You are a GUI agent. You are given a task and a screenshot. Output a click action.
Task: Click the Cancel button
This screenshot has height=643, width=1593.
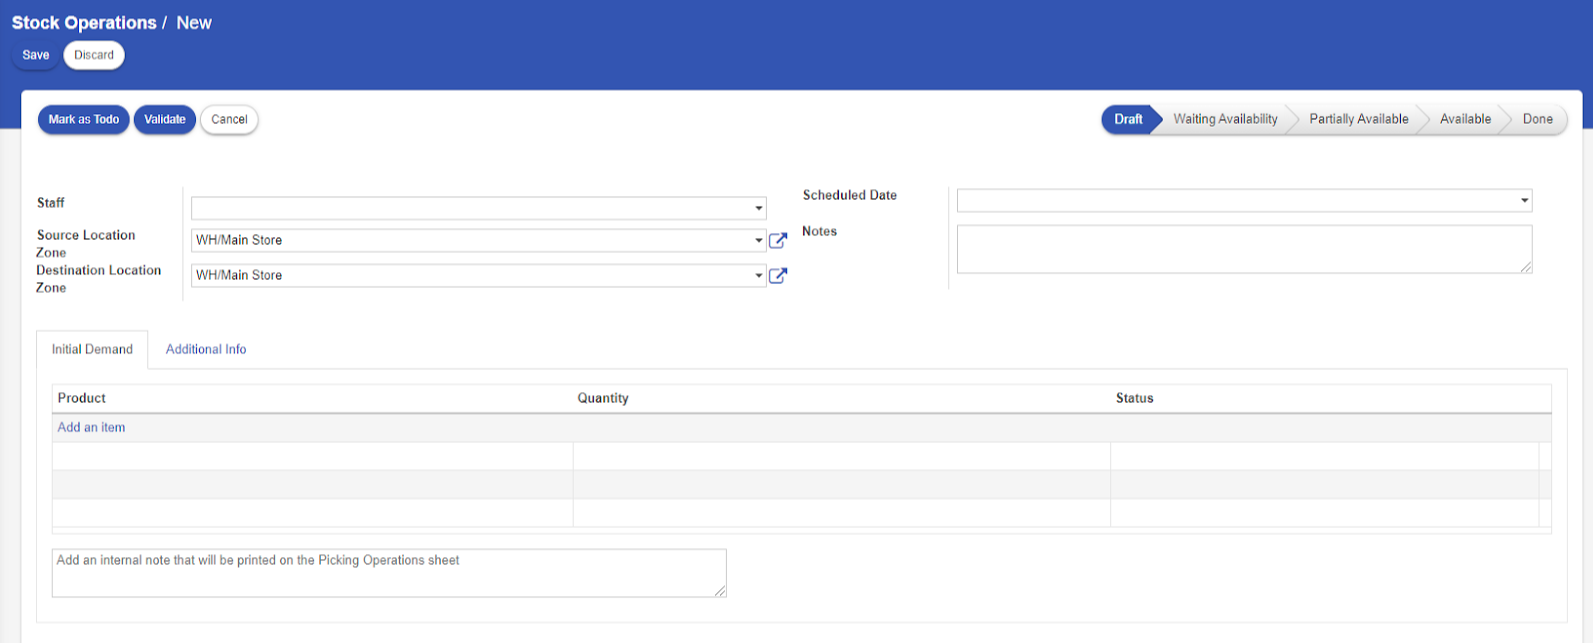[229, 119]
